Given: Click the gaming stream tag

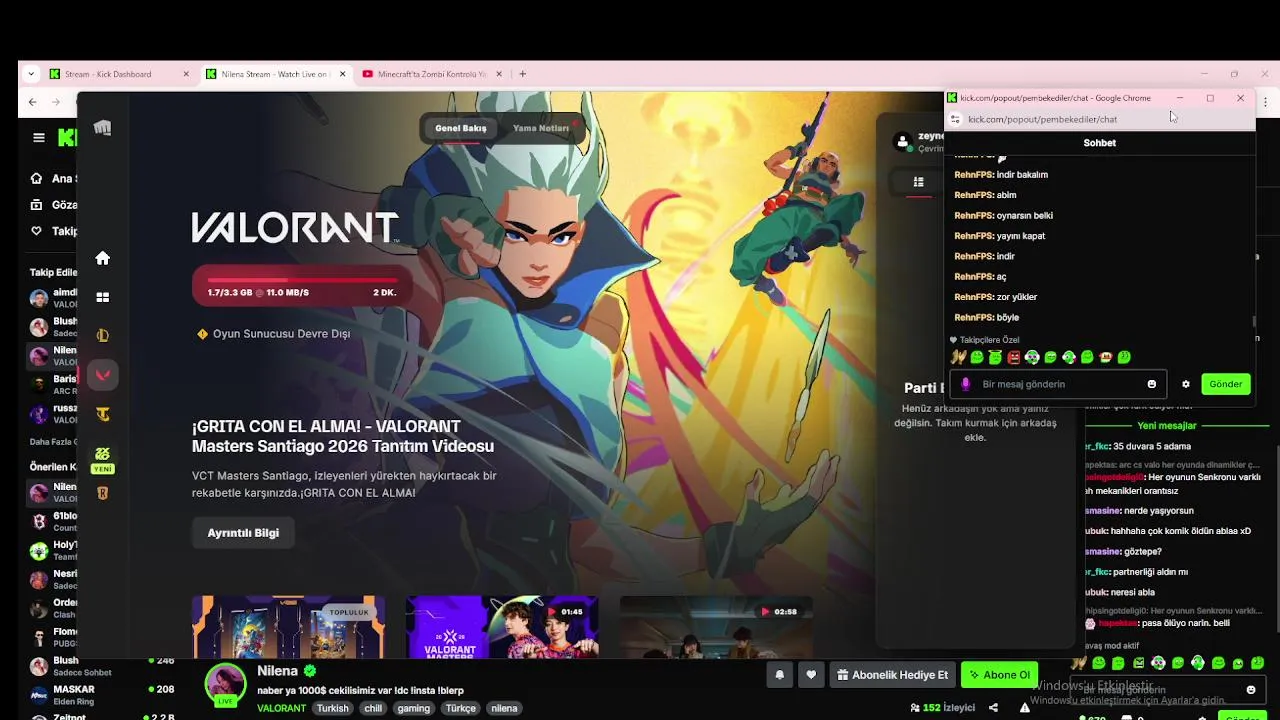Looking at the screenshot, I should (x=413, y=708).
